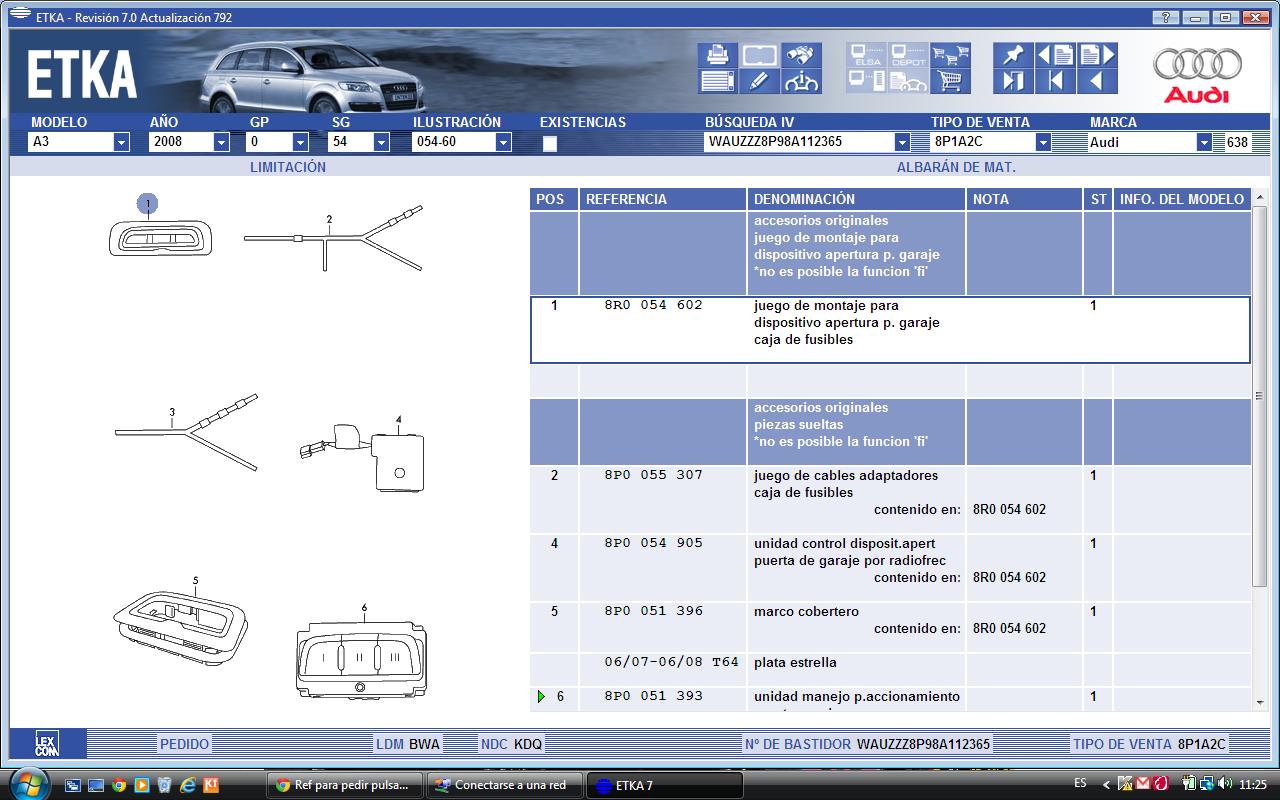Screen dimensions: 1280x800
Task: Switch to 'Conectarse a una red' taskbar window
Action: tap(505, 785)
